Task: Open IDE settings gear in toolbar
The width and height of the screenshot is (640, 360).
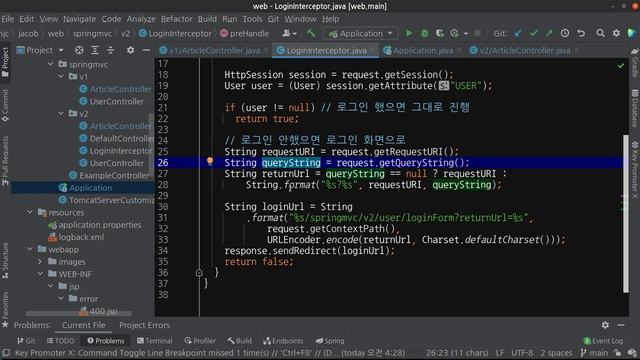Action: [616, 33]
